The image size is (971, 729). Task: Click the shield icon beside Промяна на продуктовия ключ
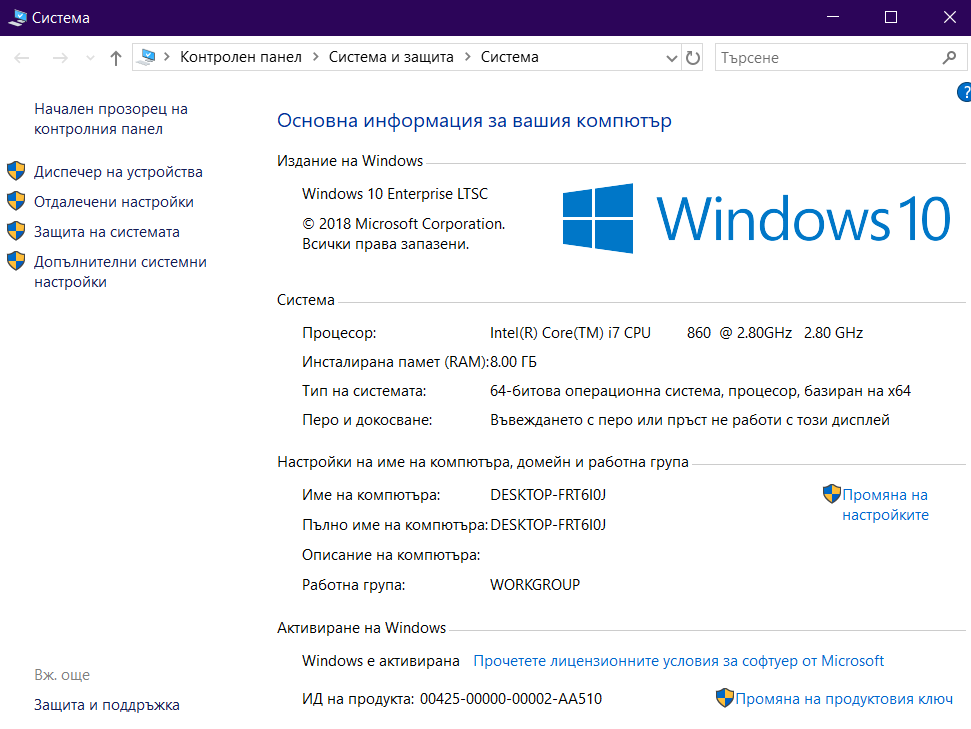tap(725, 697)
